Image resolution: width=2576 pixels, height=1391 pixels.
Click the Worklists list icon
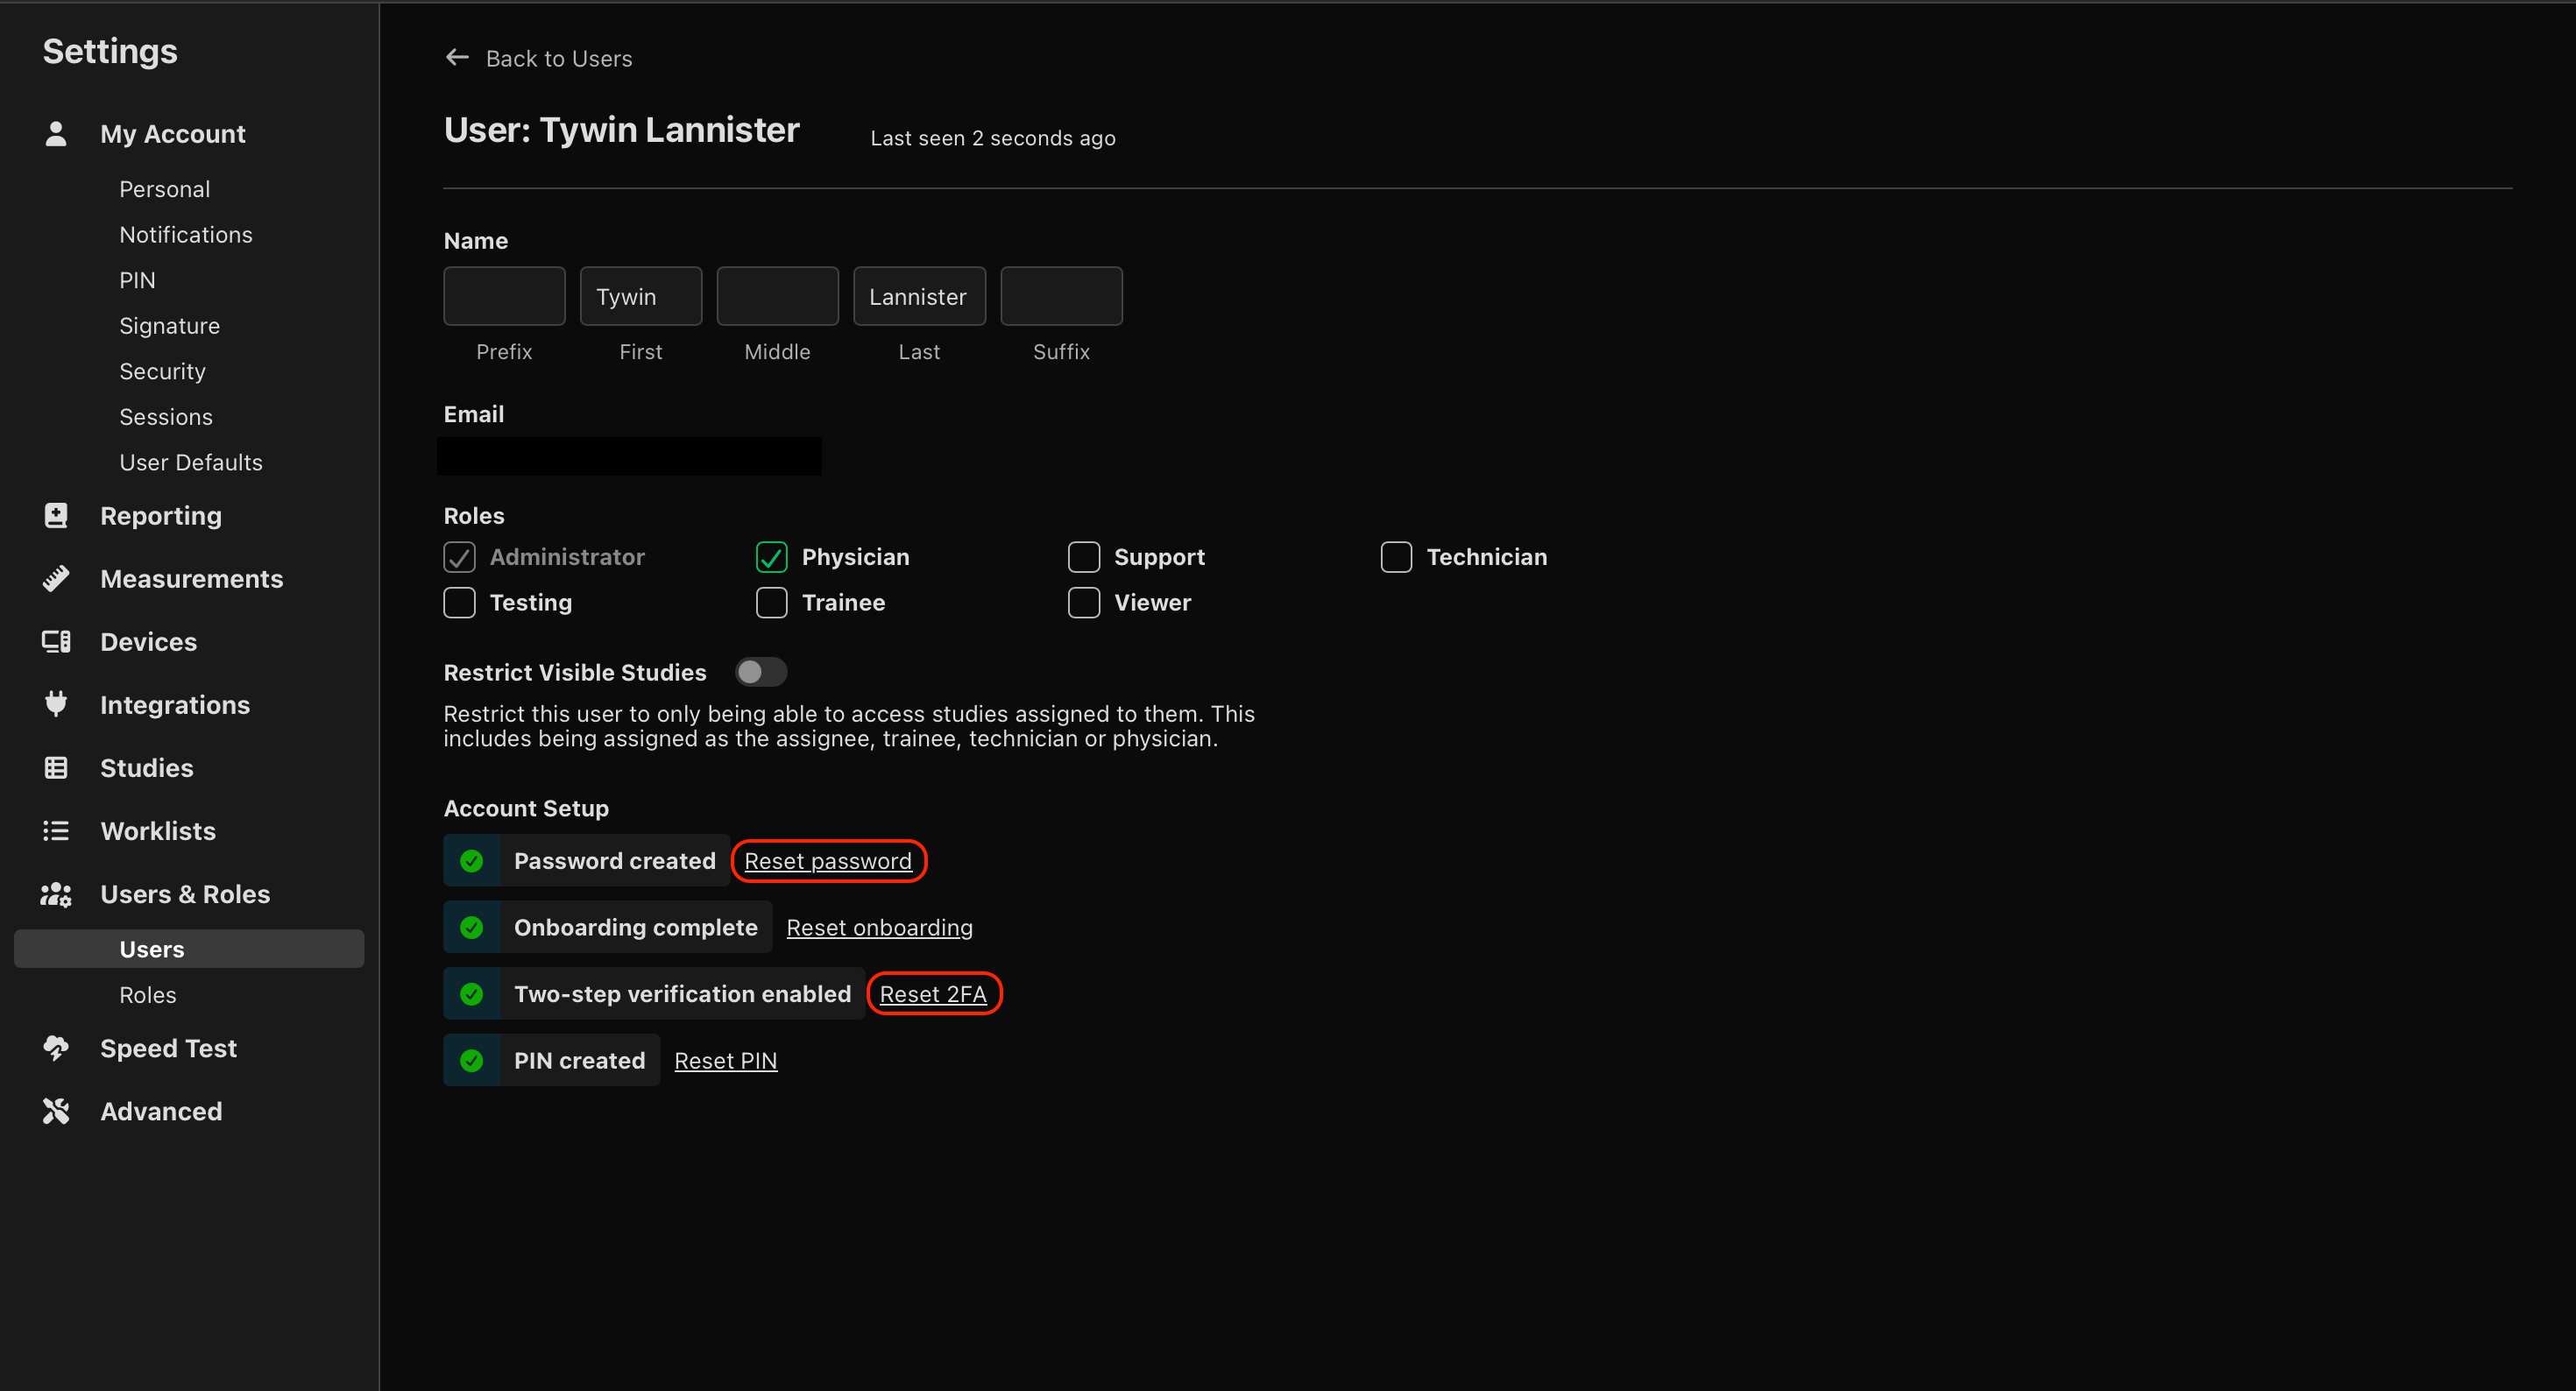click(x=56, y=831)
